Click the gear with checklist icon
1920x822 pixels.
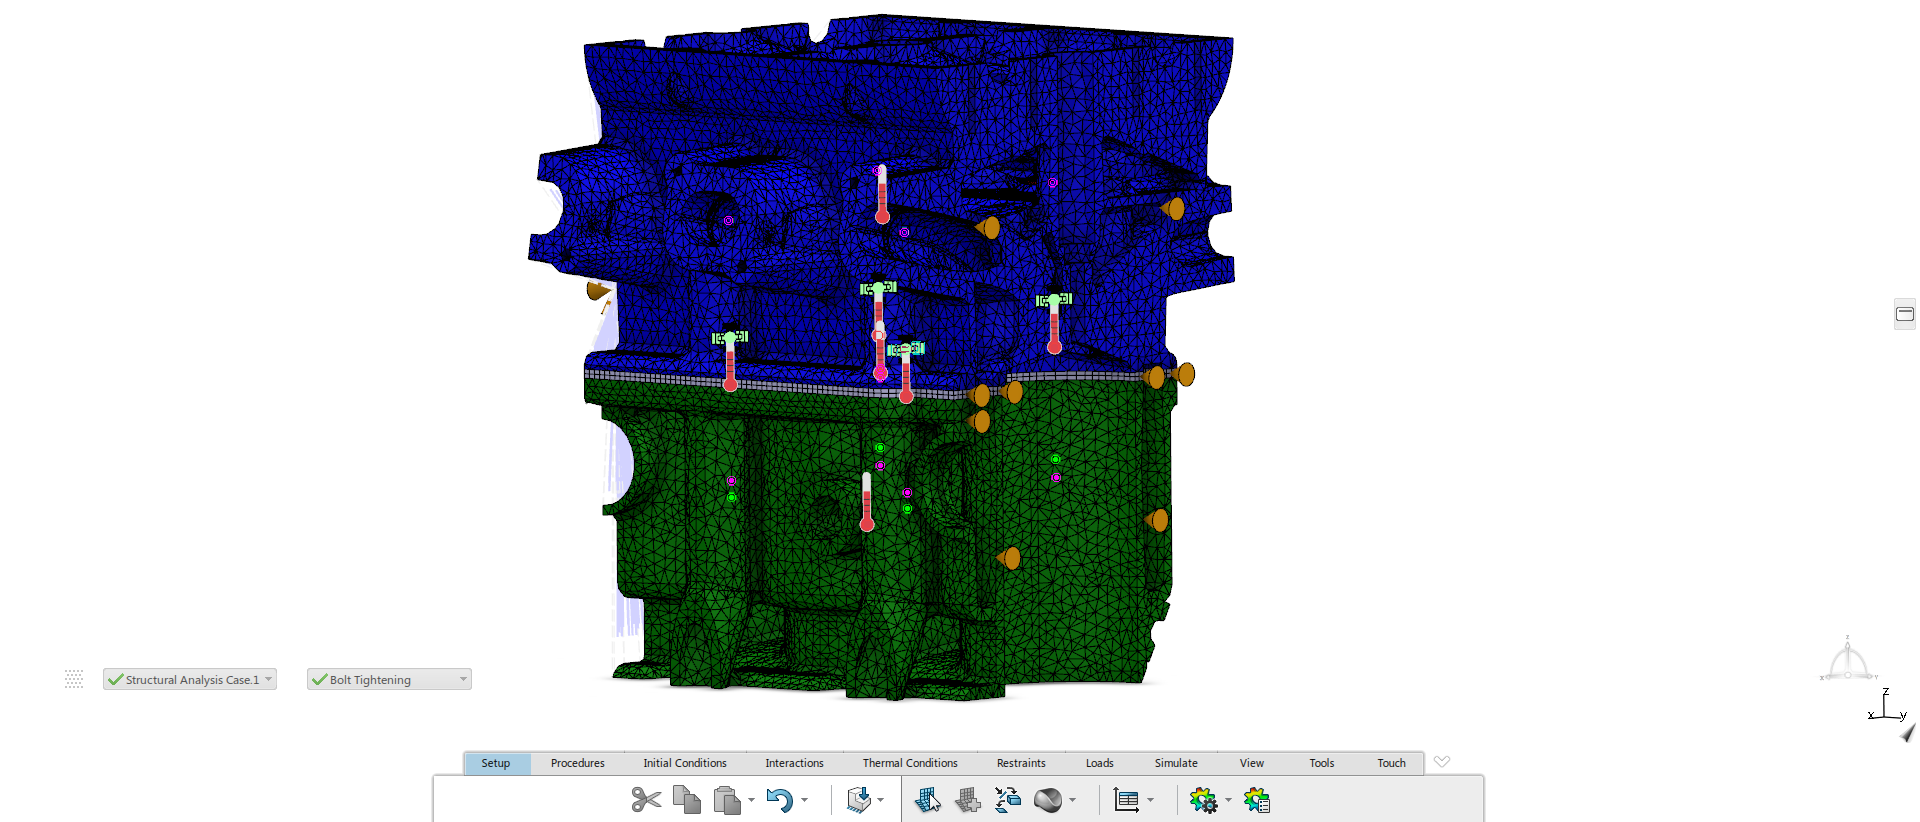coord(1256,800)
